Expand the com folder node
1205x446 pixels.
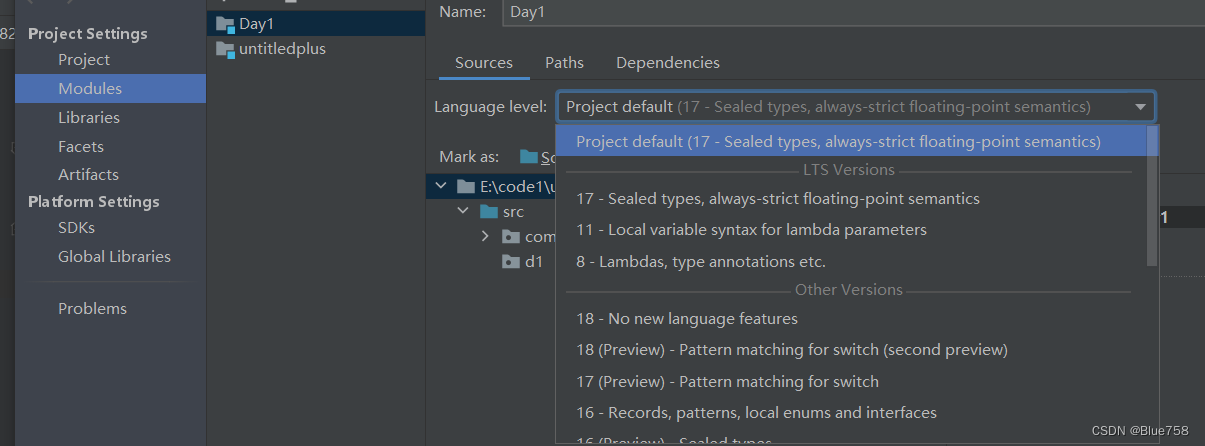click(x=485, y=237)
